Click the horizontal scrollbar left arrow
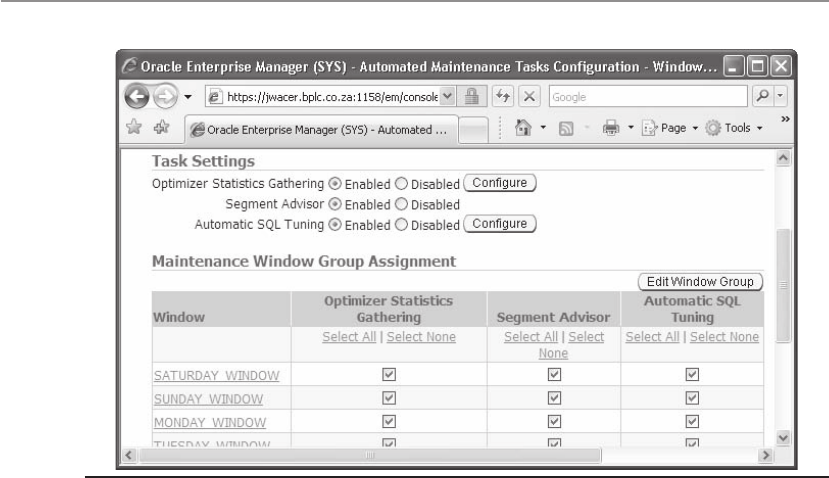829x478 pixels. click(x=129, y=455)
